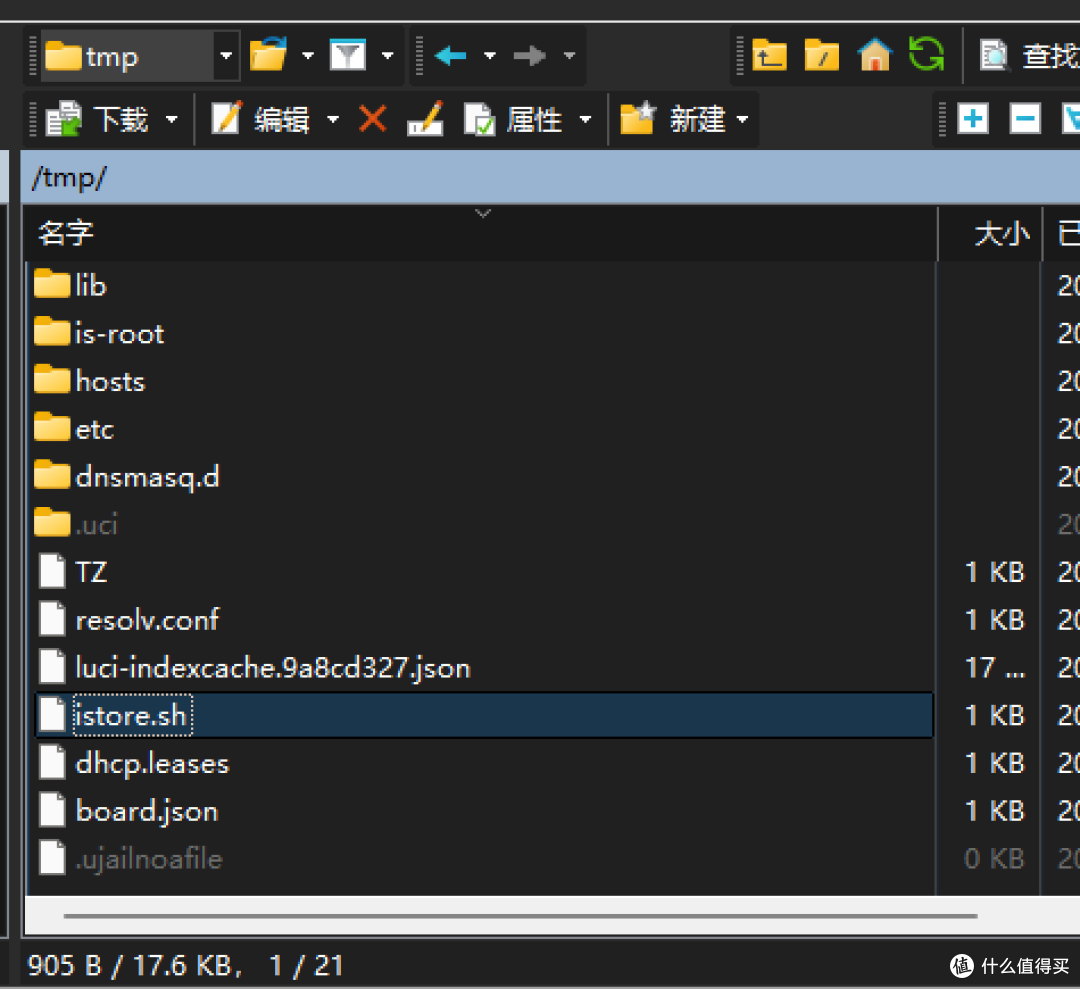Click the minus unselect files icon
1080x989 pixels.
tap(1025, 120)
